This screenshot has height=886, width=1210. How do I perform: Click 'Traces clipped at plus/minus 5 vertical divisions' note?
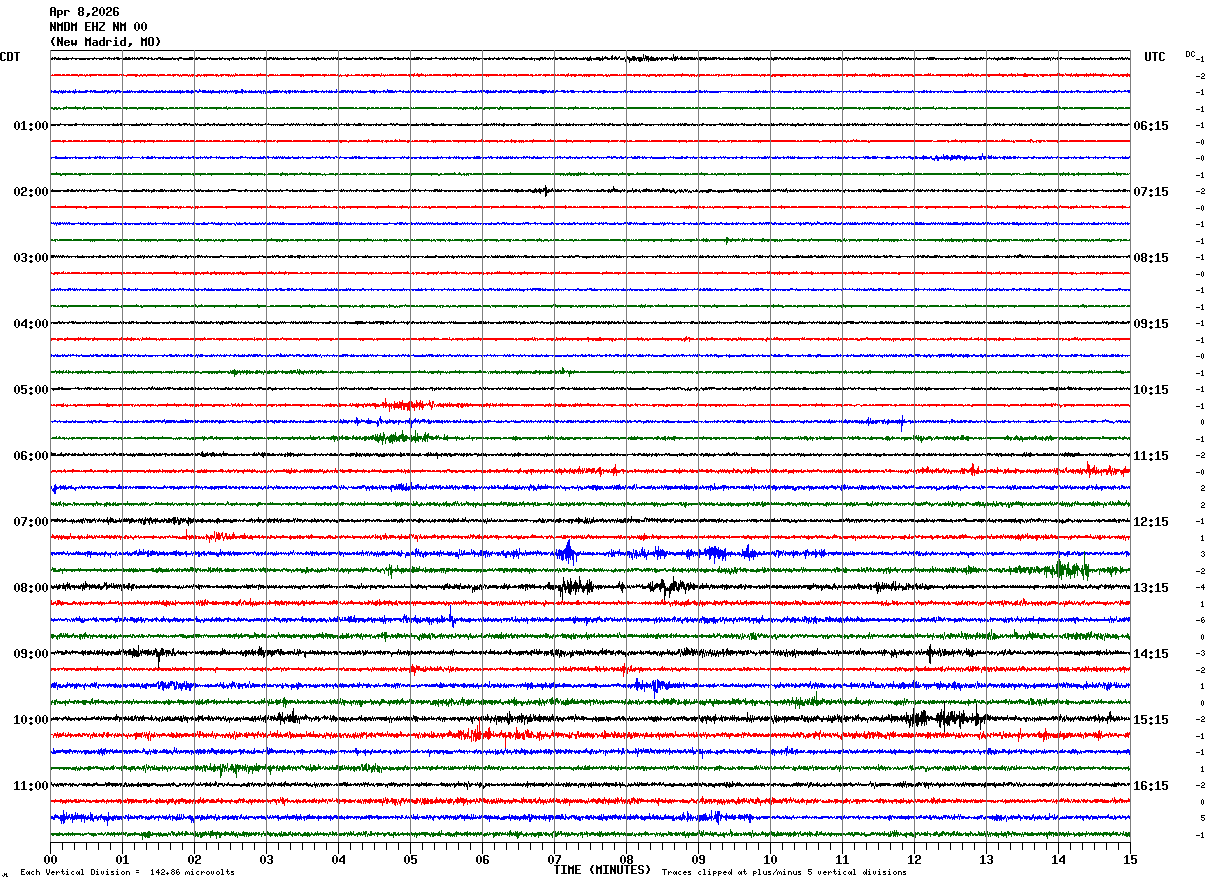(784, 873)
